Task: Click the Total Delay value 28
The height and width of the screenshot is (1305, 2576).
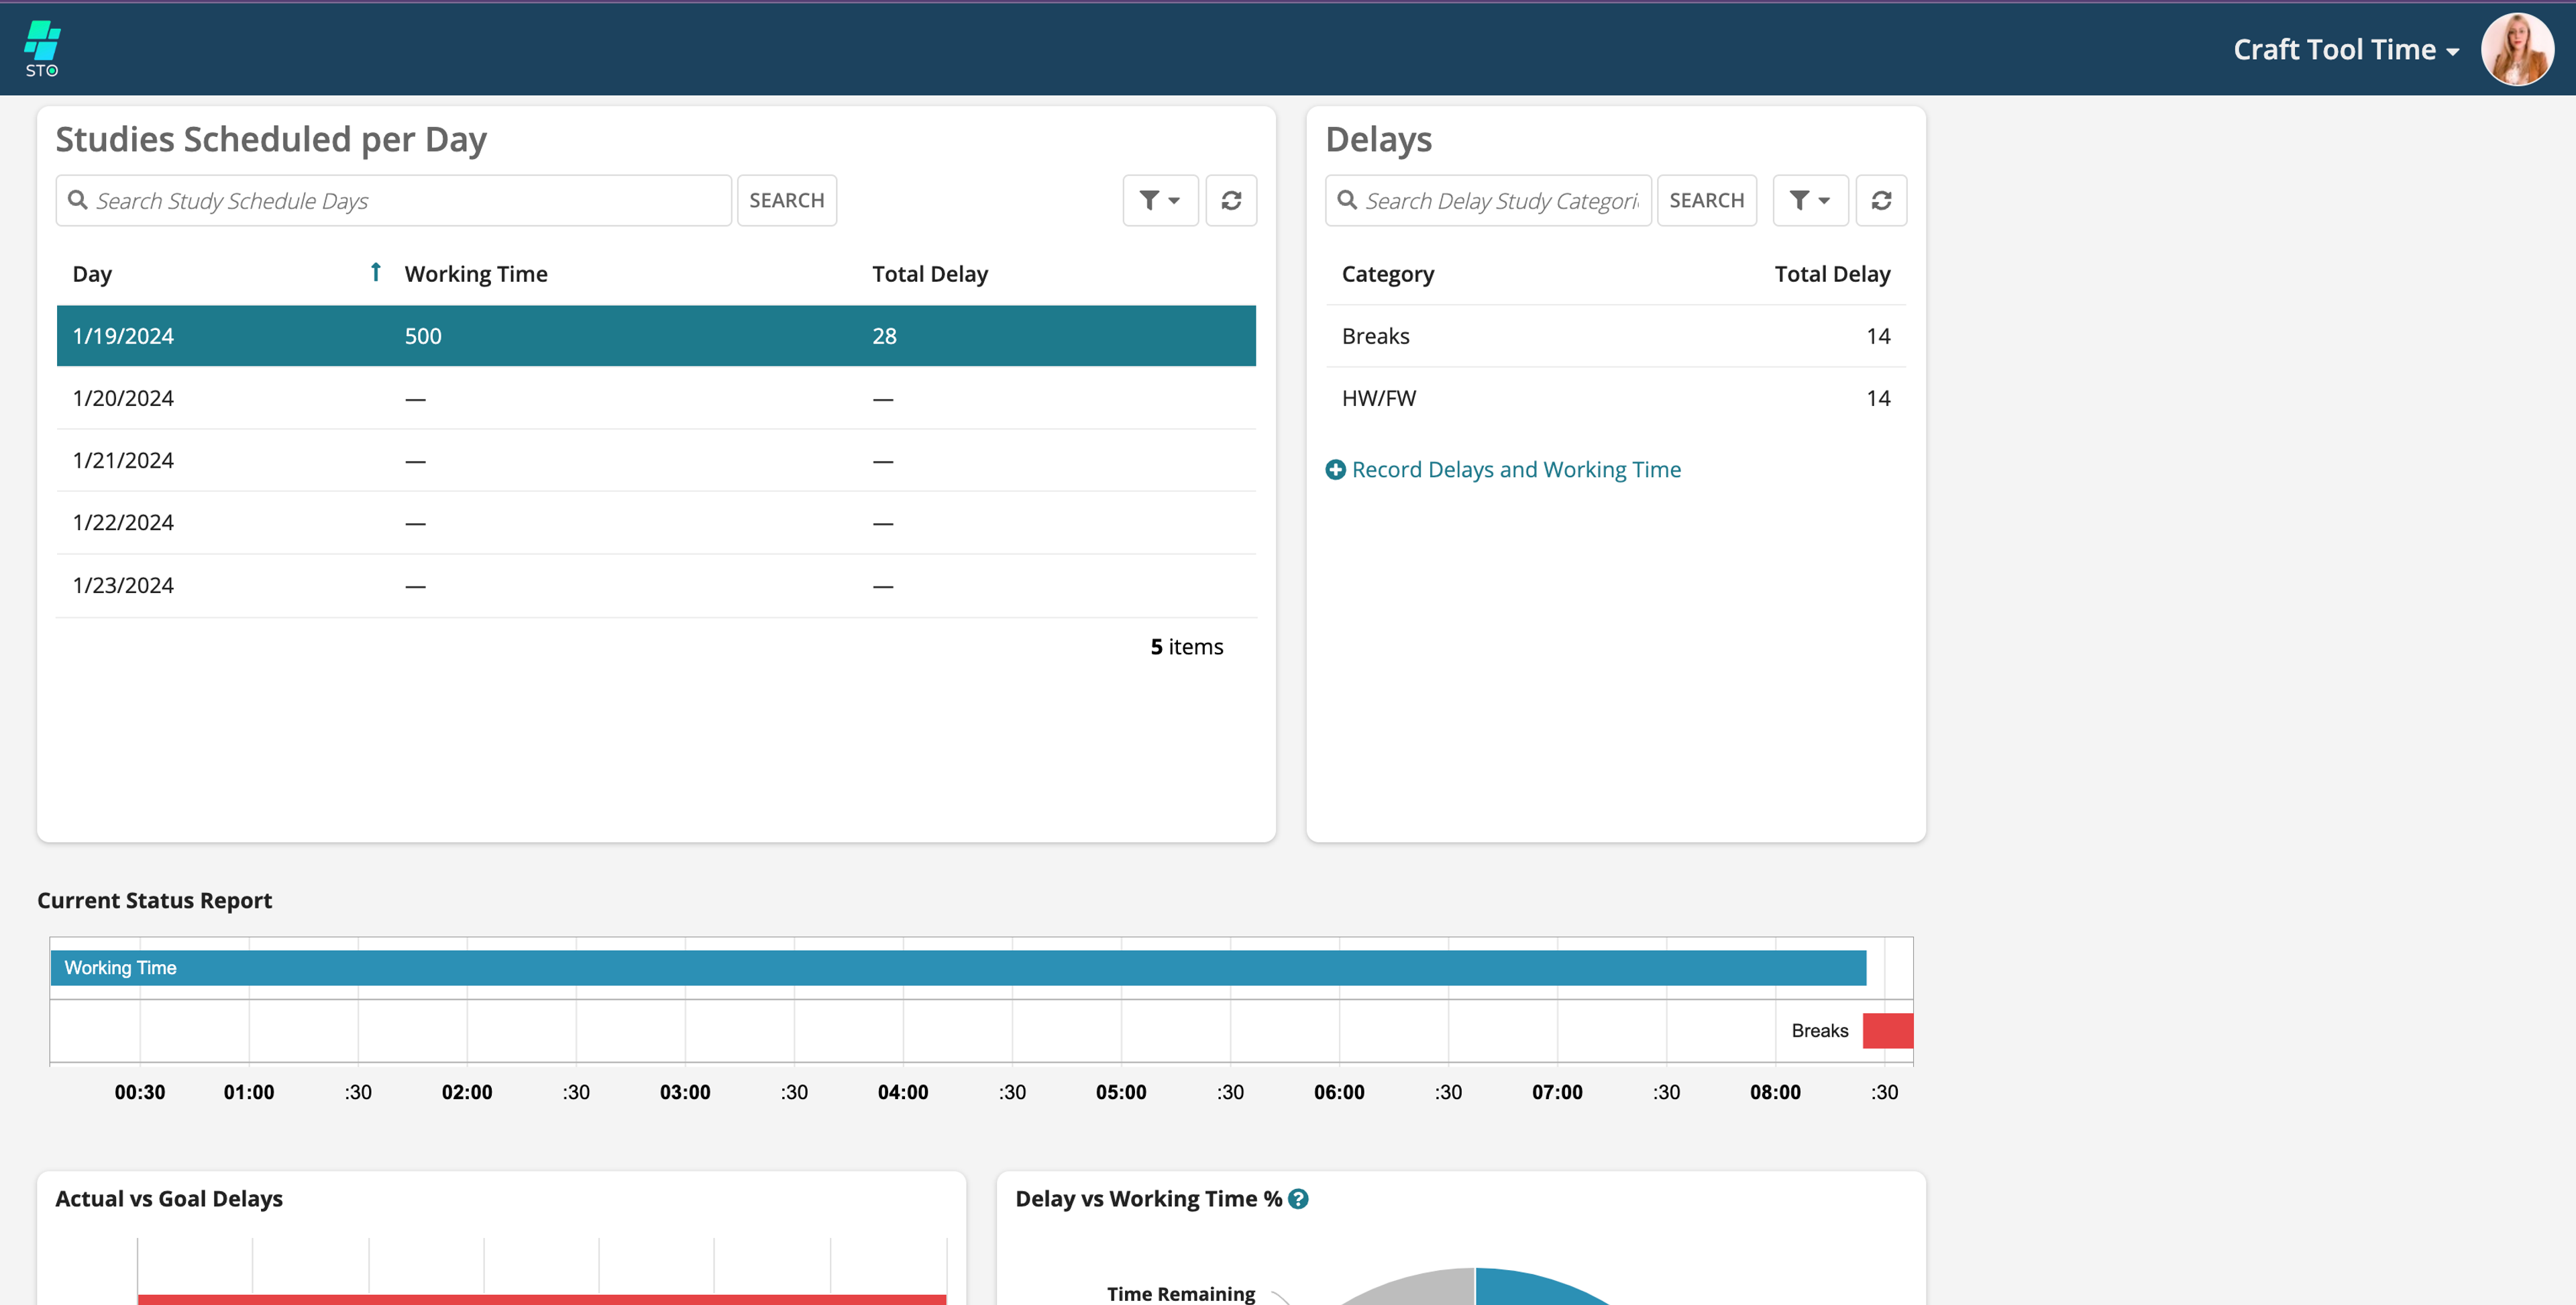Action: pos(884,336)
